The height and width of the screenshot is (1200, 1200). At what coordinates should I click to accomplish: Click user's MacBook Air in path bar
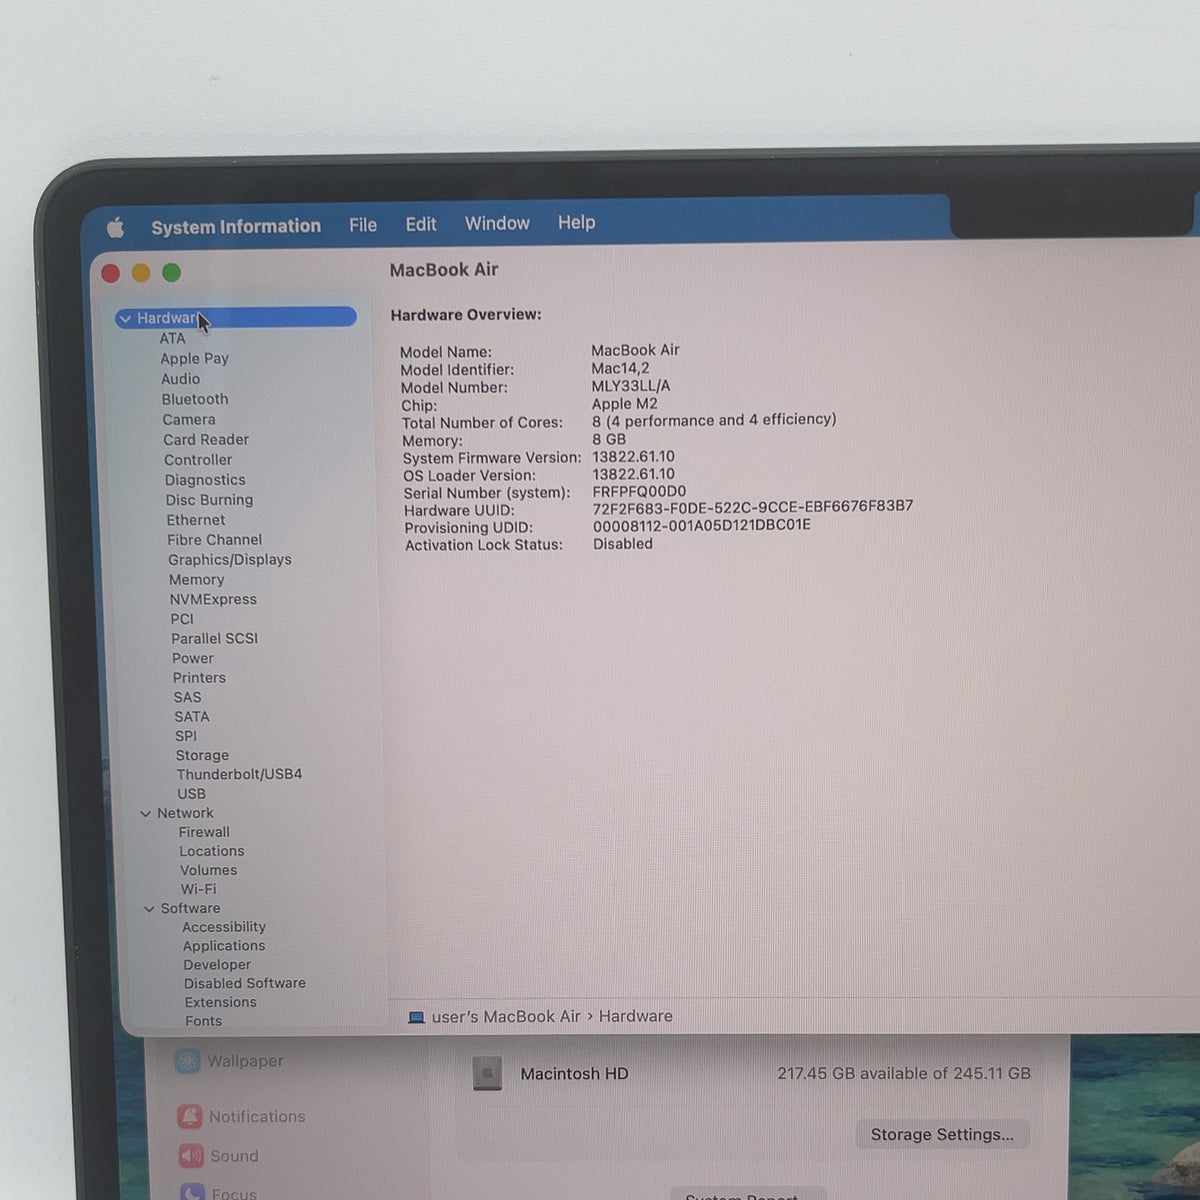[x=506, y=1017]
